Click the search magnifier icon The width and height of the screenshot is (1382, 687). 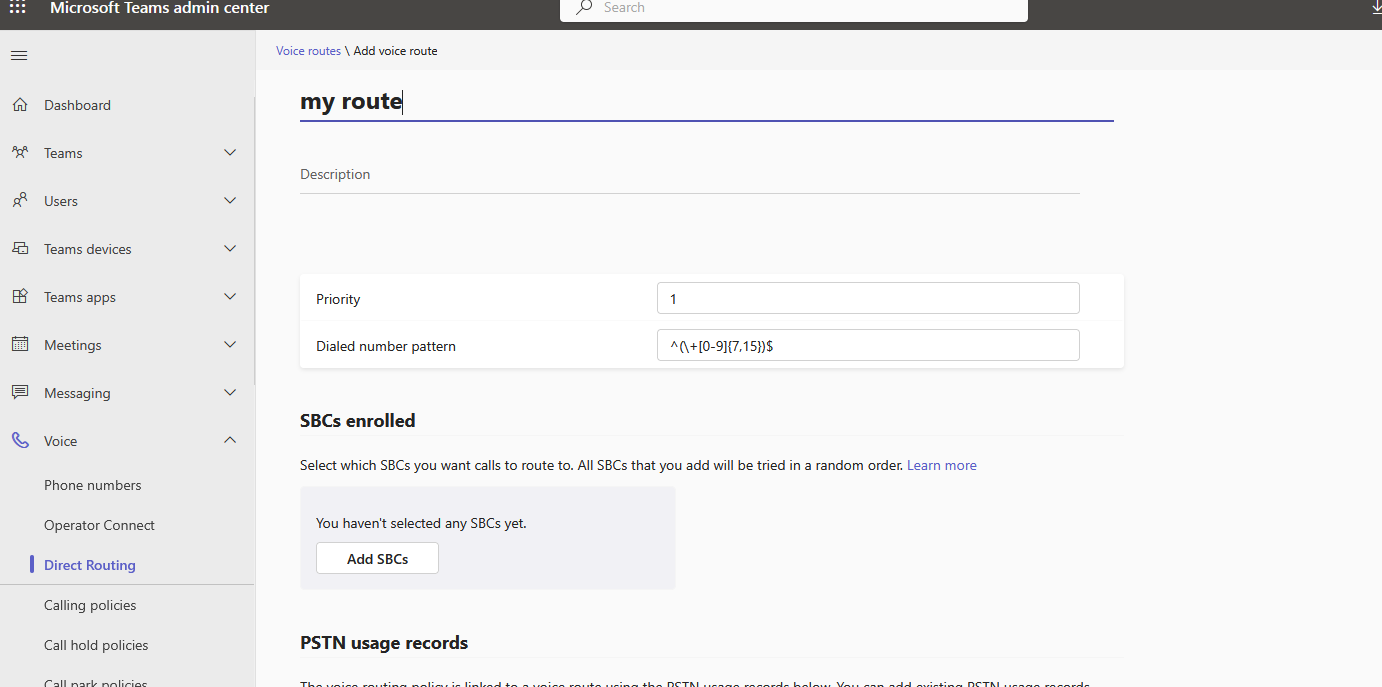(x=584, y=7)
